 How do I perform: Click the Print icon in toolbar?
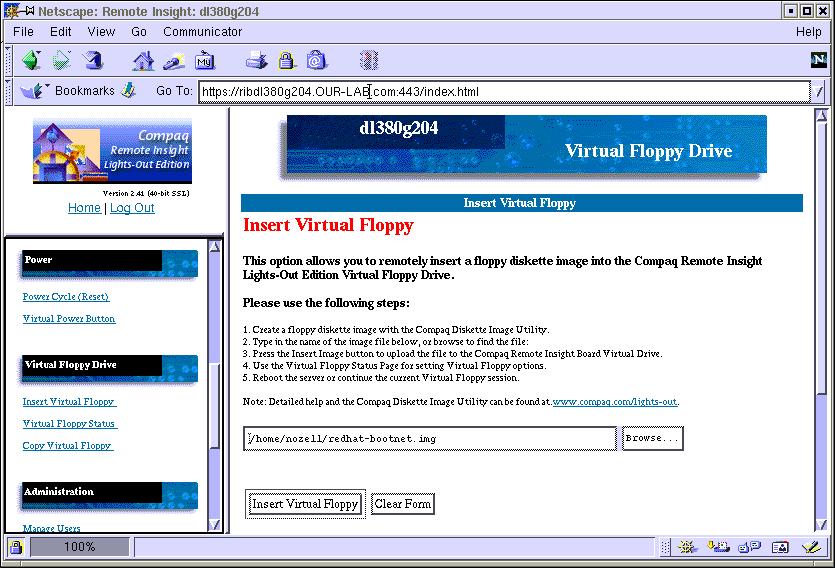[x=256, y=61]
